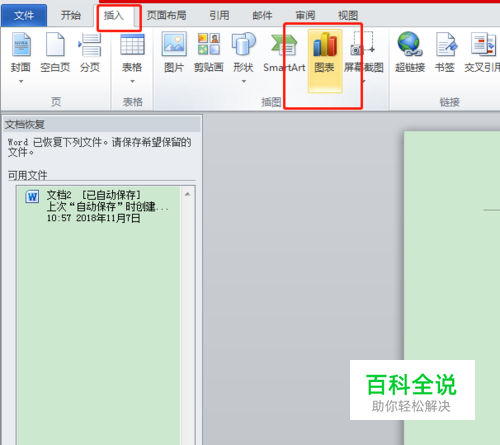Insert a hyperlink with 超链接 icon

[410, 44]
